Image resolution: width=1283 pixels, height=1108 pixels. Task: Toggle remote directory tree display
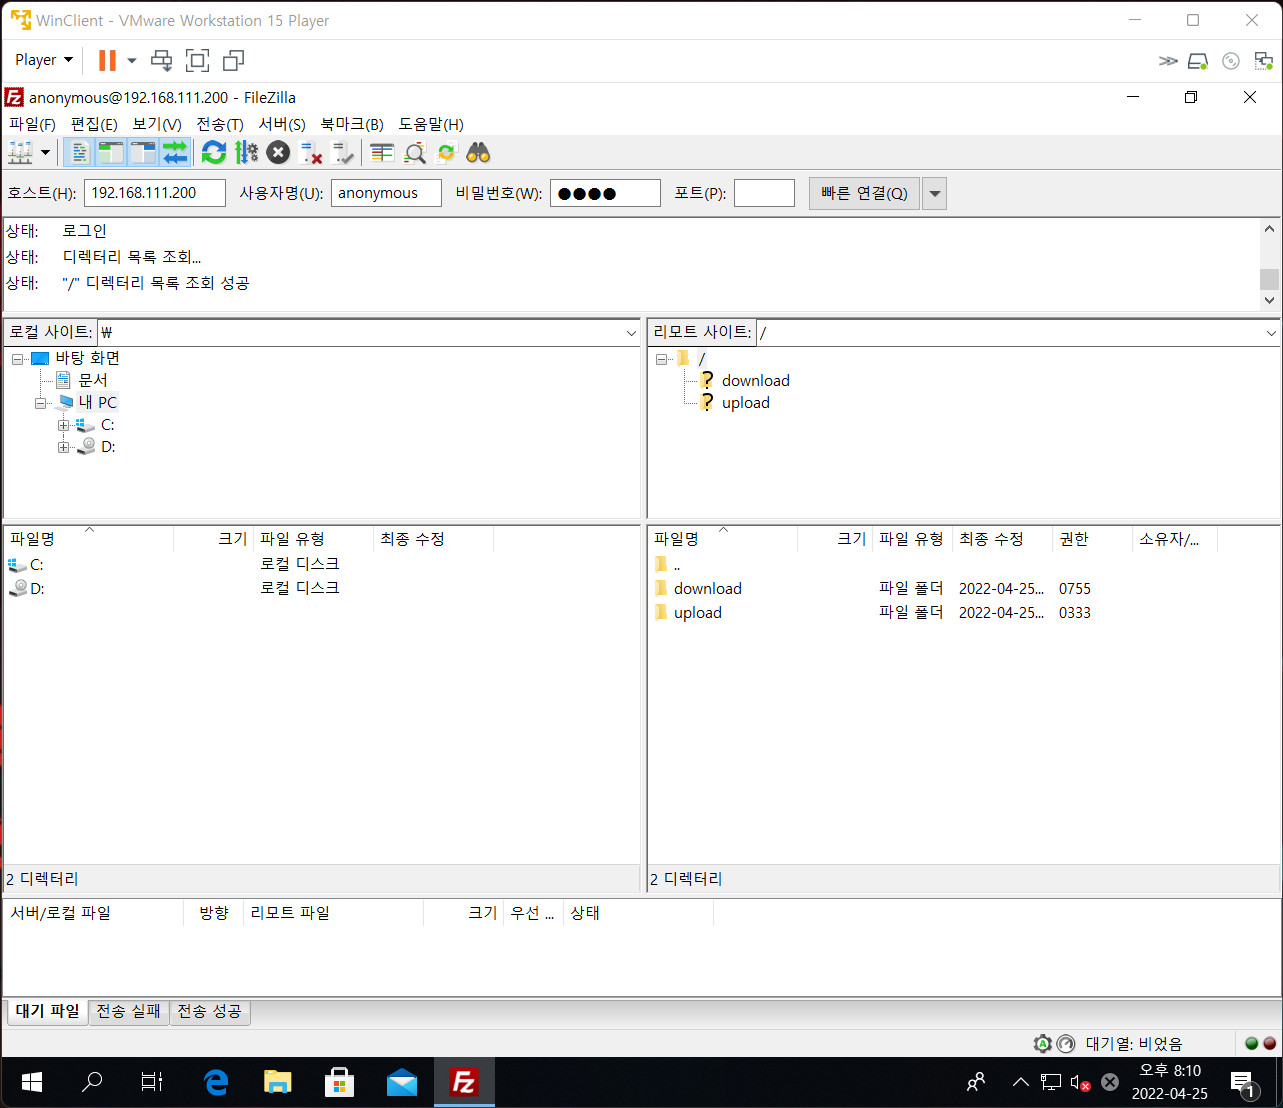click(x=143, y=153)
